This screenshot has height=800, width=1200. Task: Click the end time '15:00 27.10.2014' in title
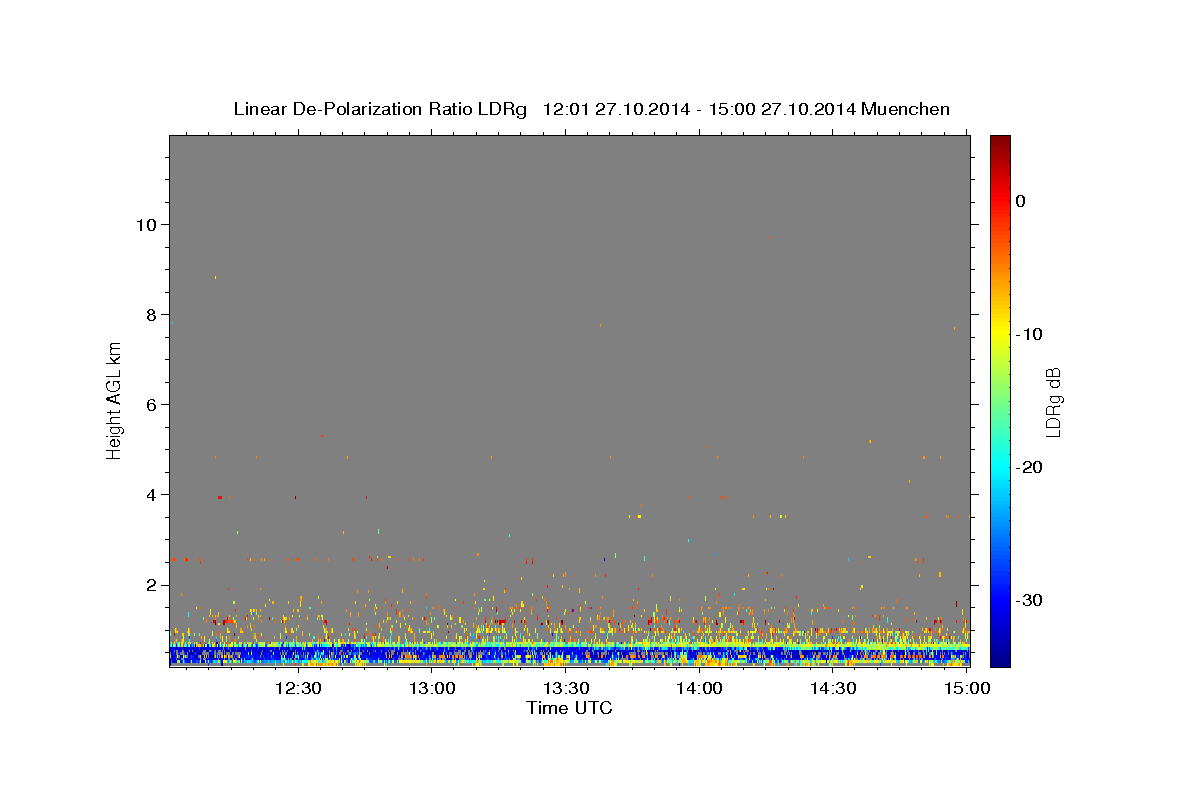[781, 109]
